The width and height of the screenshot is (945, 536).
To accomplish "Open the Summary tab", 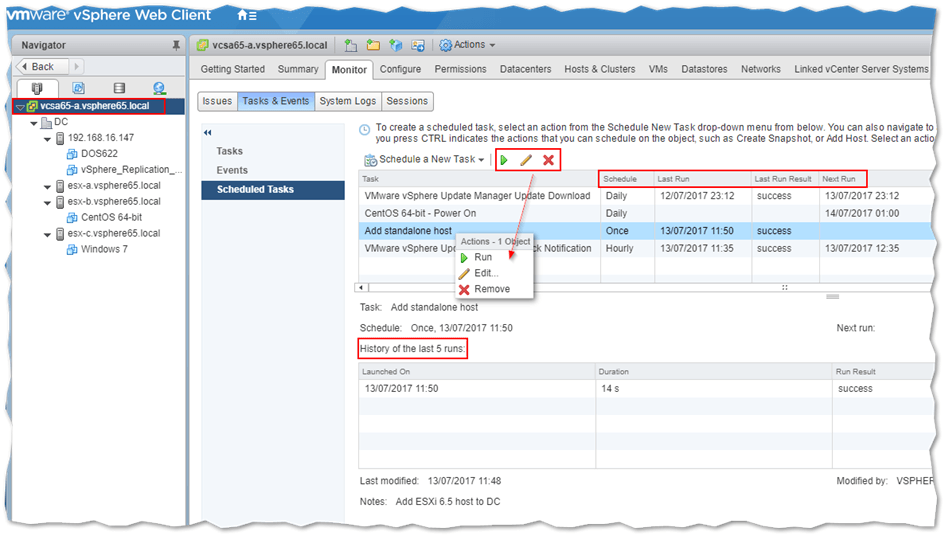I will (298, 69).
